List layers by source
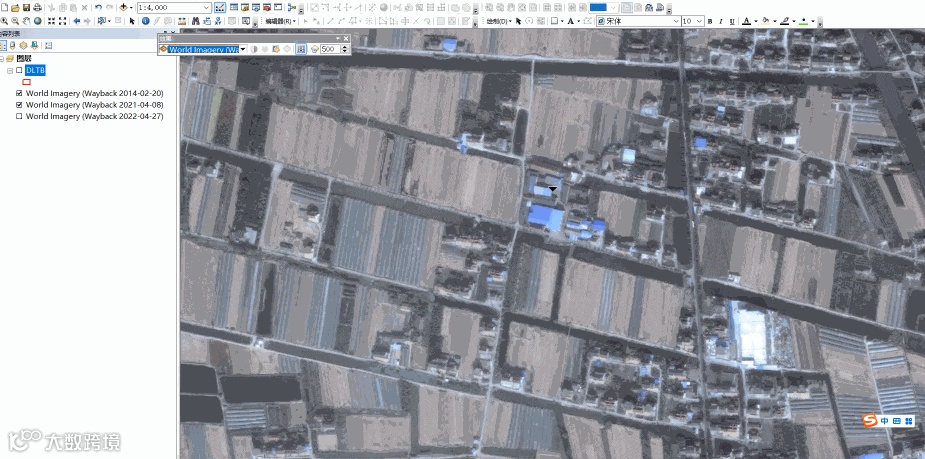Screen dimensions: 925x459 point(12,45)
